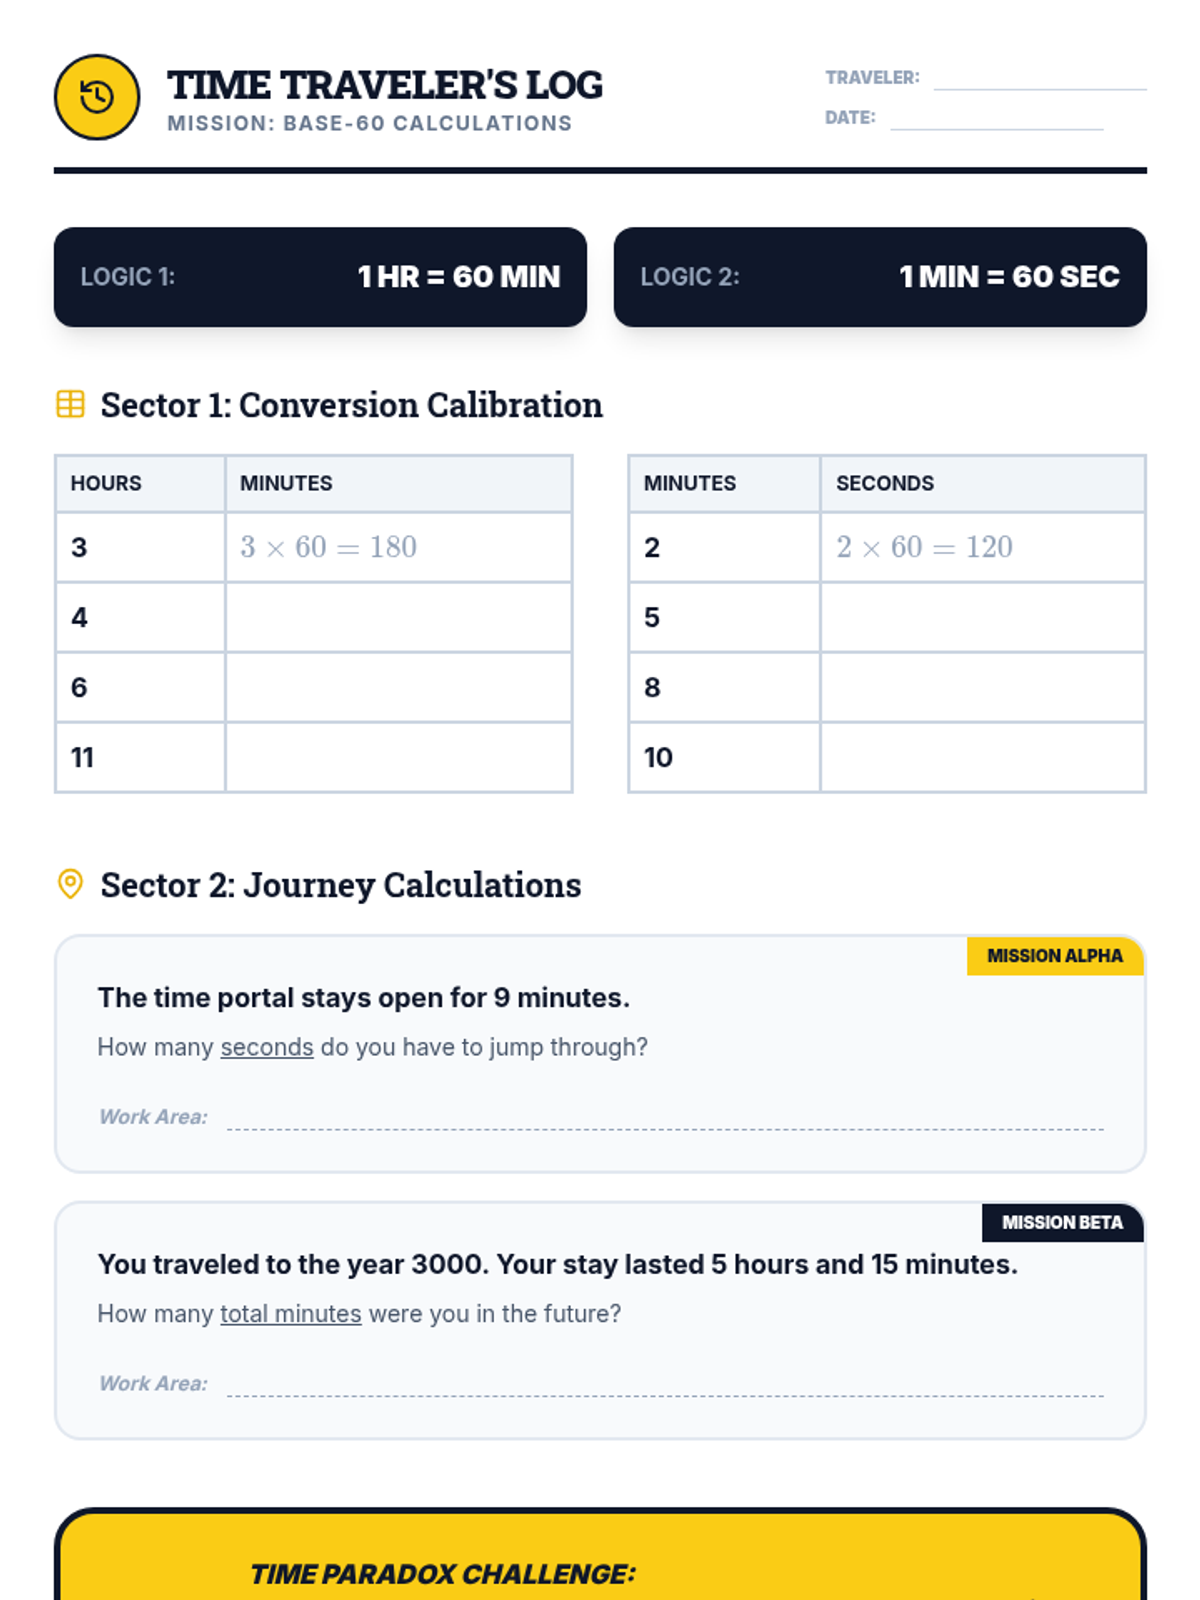Click the seconds cell for 10 minutes
This screenshot has height=1600, width=1200.
coord(982,757)
